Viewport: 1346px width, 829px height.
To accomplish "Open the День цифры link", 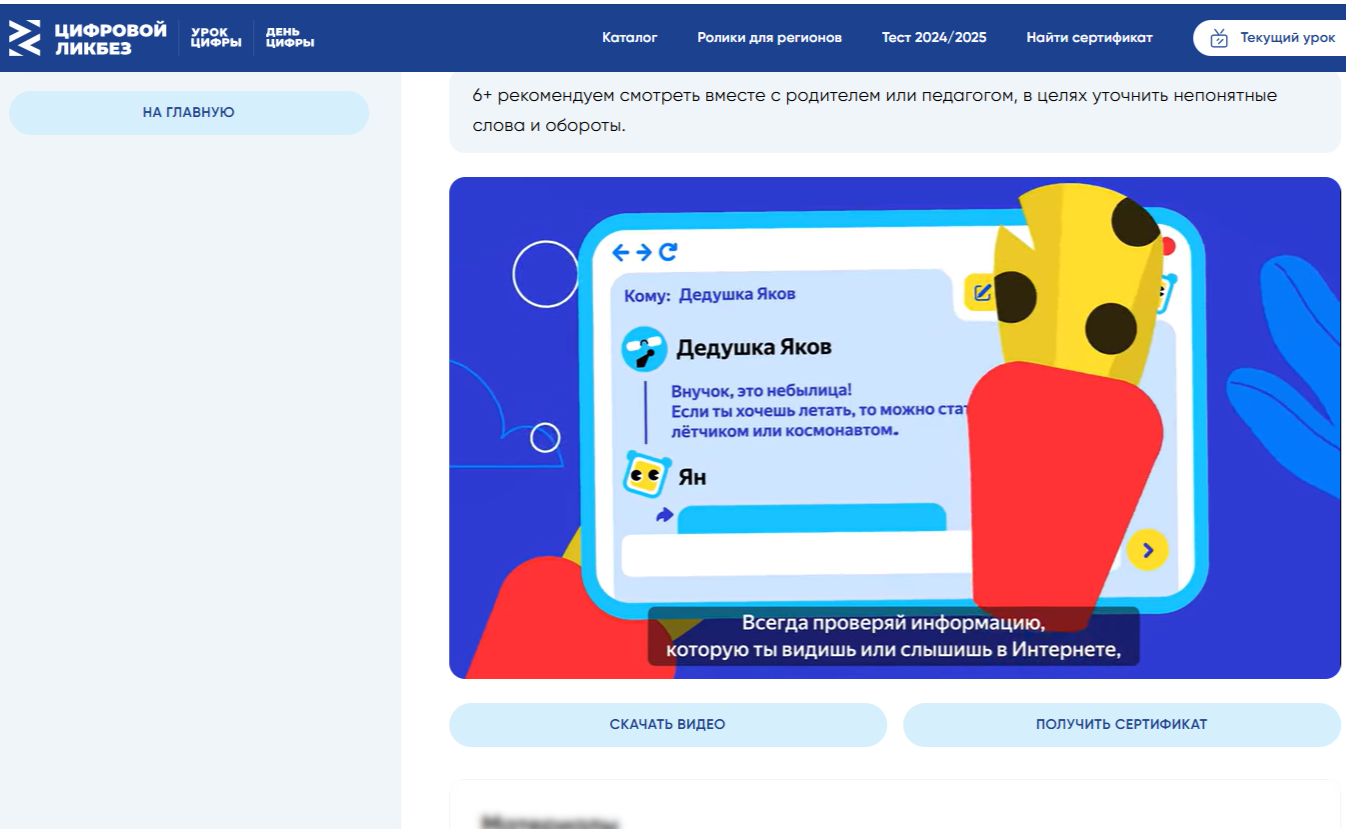I will pyautogui.click(x=289, y=38).
